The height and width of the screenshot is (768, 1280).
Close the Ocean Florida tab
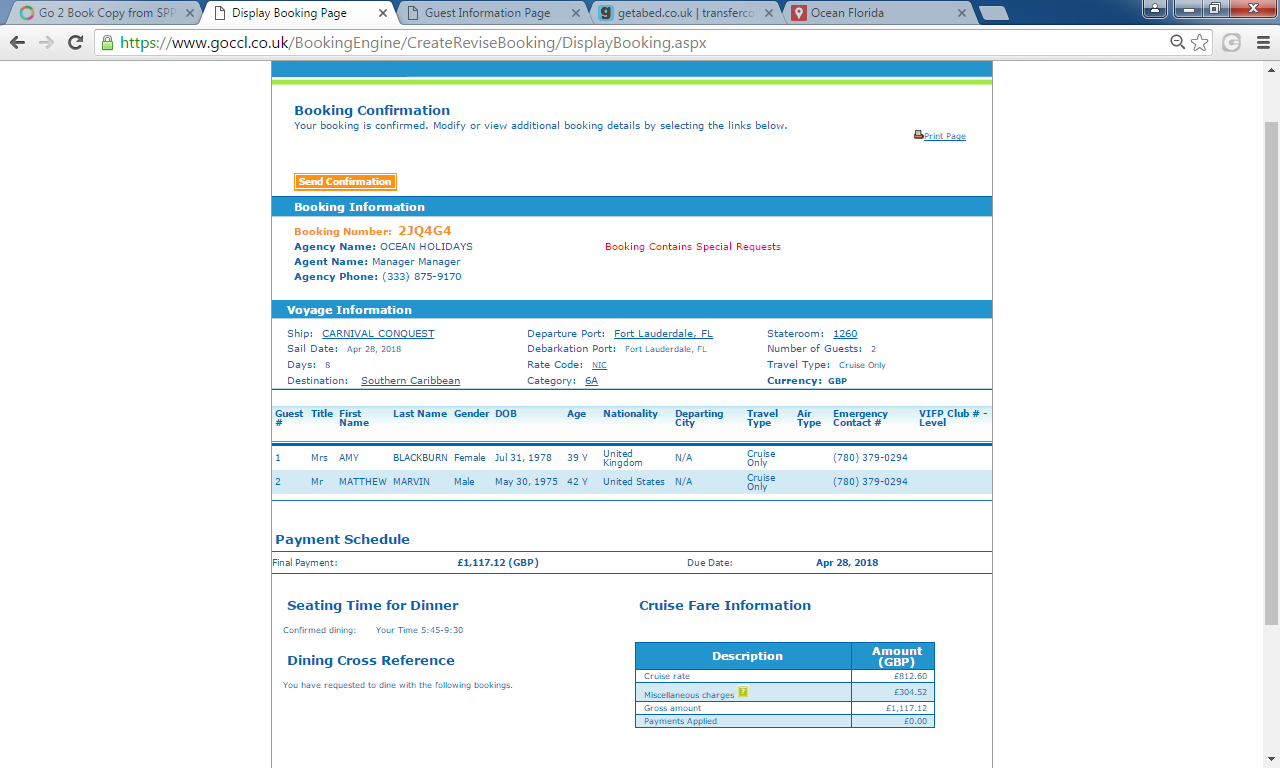coord(961,13)
